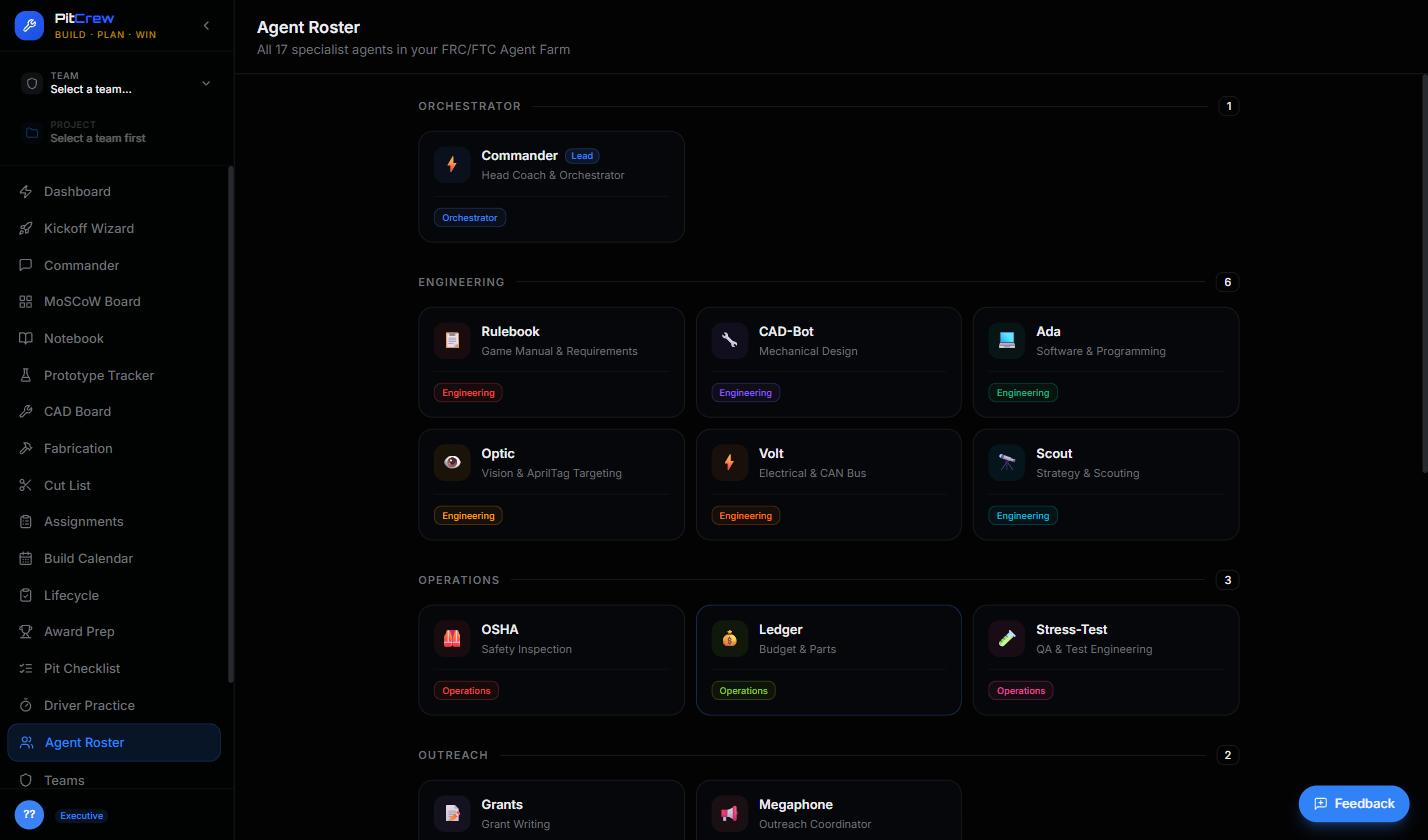This screenshot has width=1428, height=840.
Task: Click the "Safety Inspection" text on OSHA card
Action: pos(527,649)
